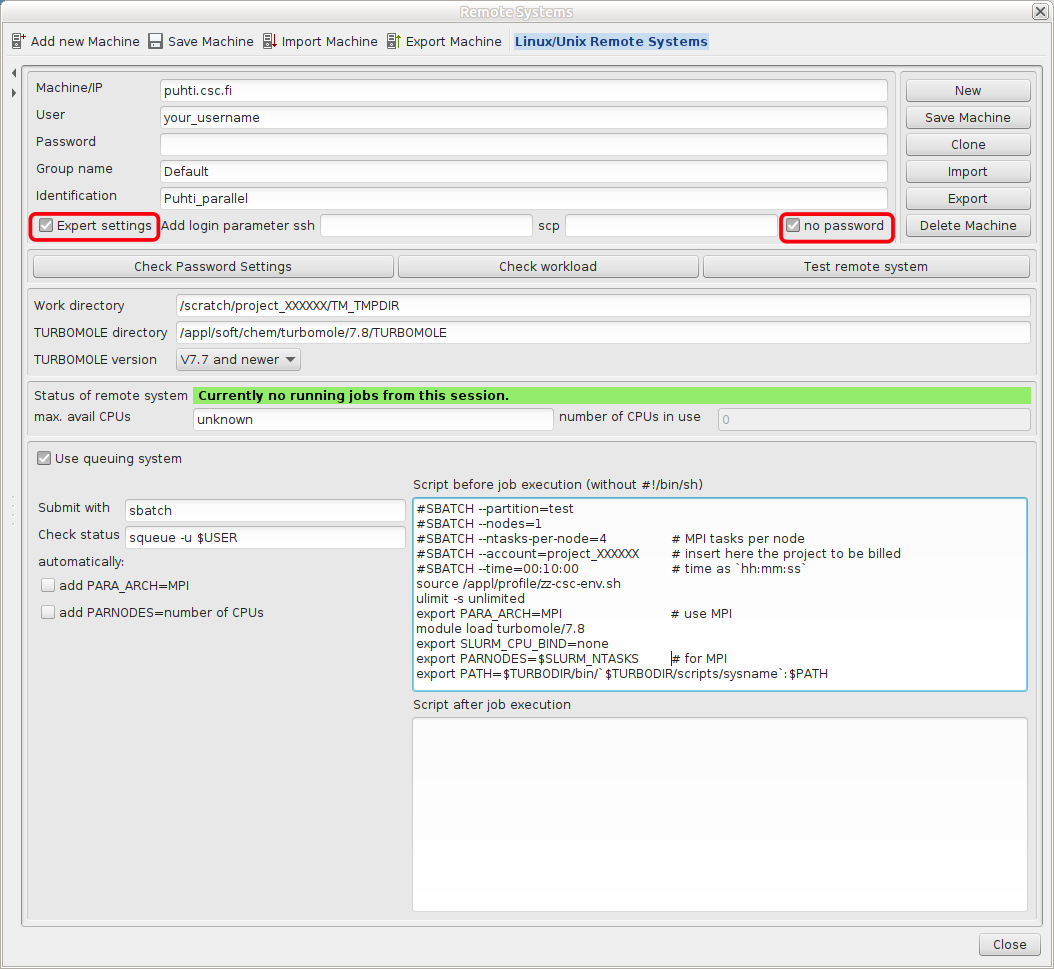
Task: Close the Remote Systems window with X
Action: point(1039,11)
